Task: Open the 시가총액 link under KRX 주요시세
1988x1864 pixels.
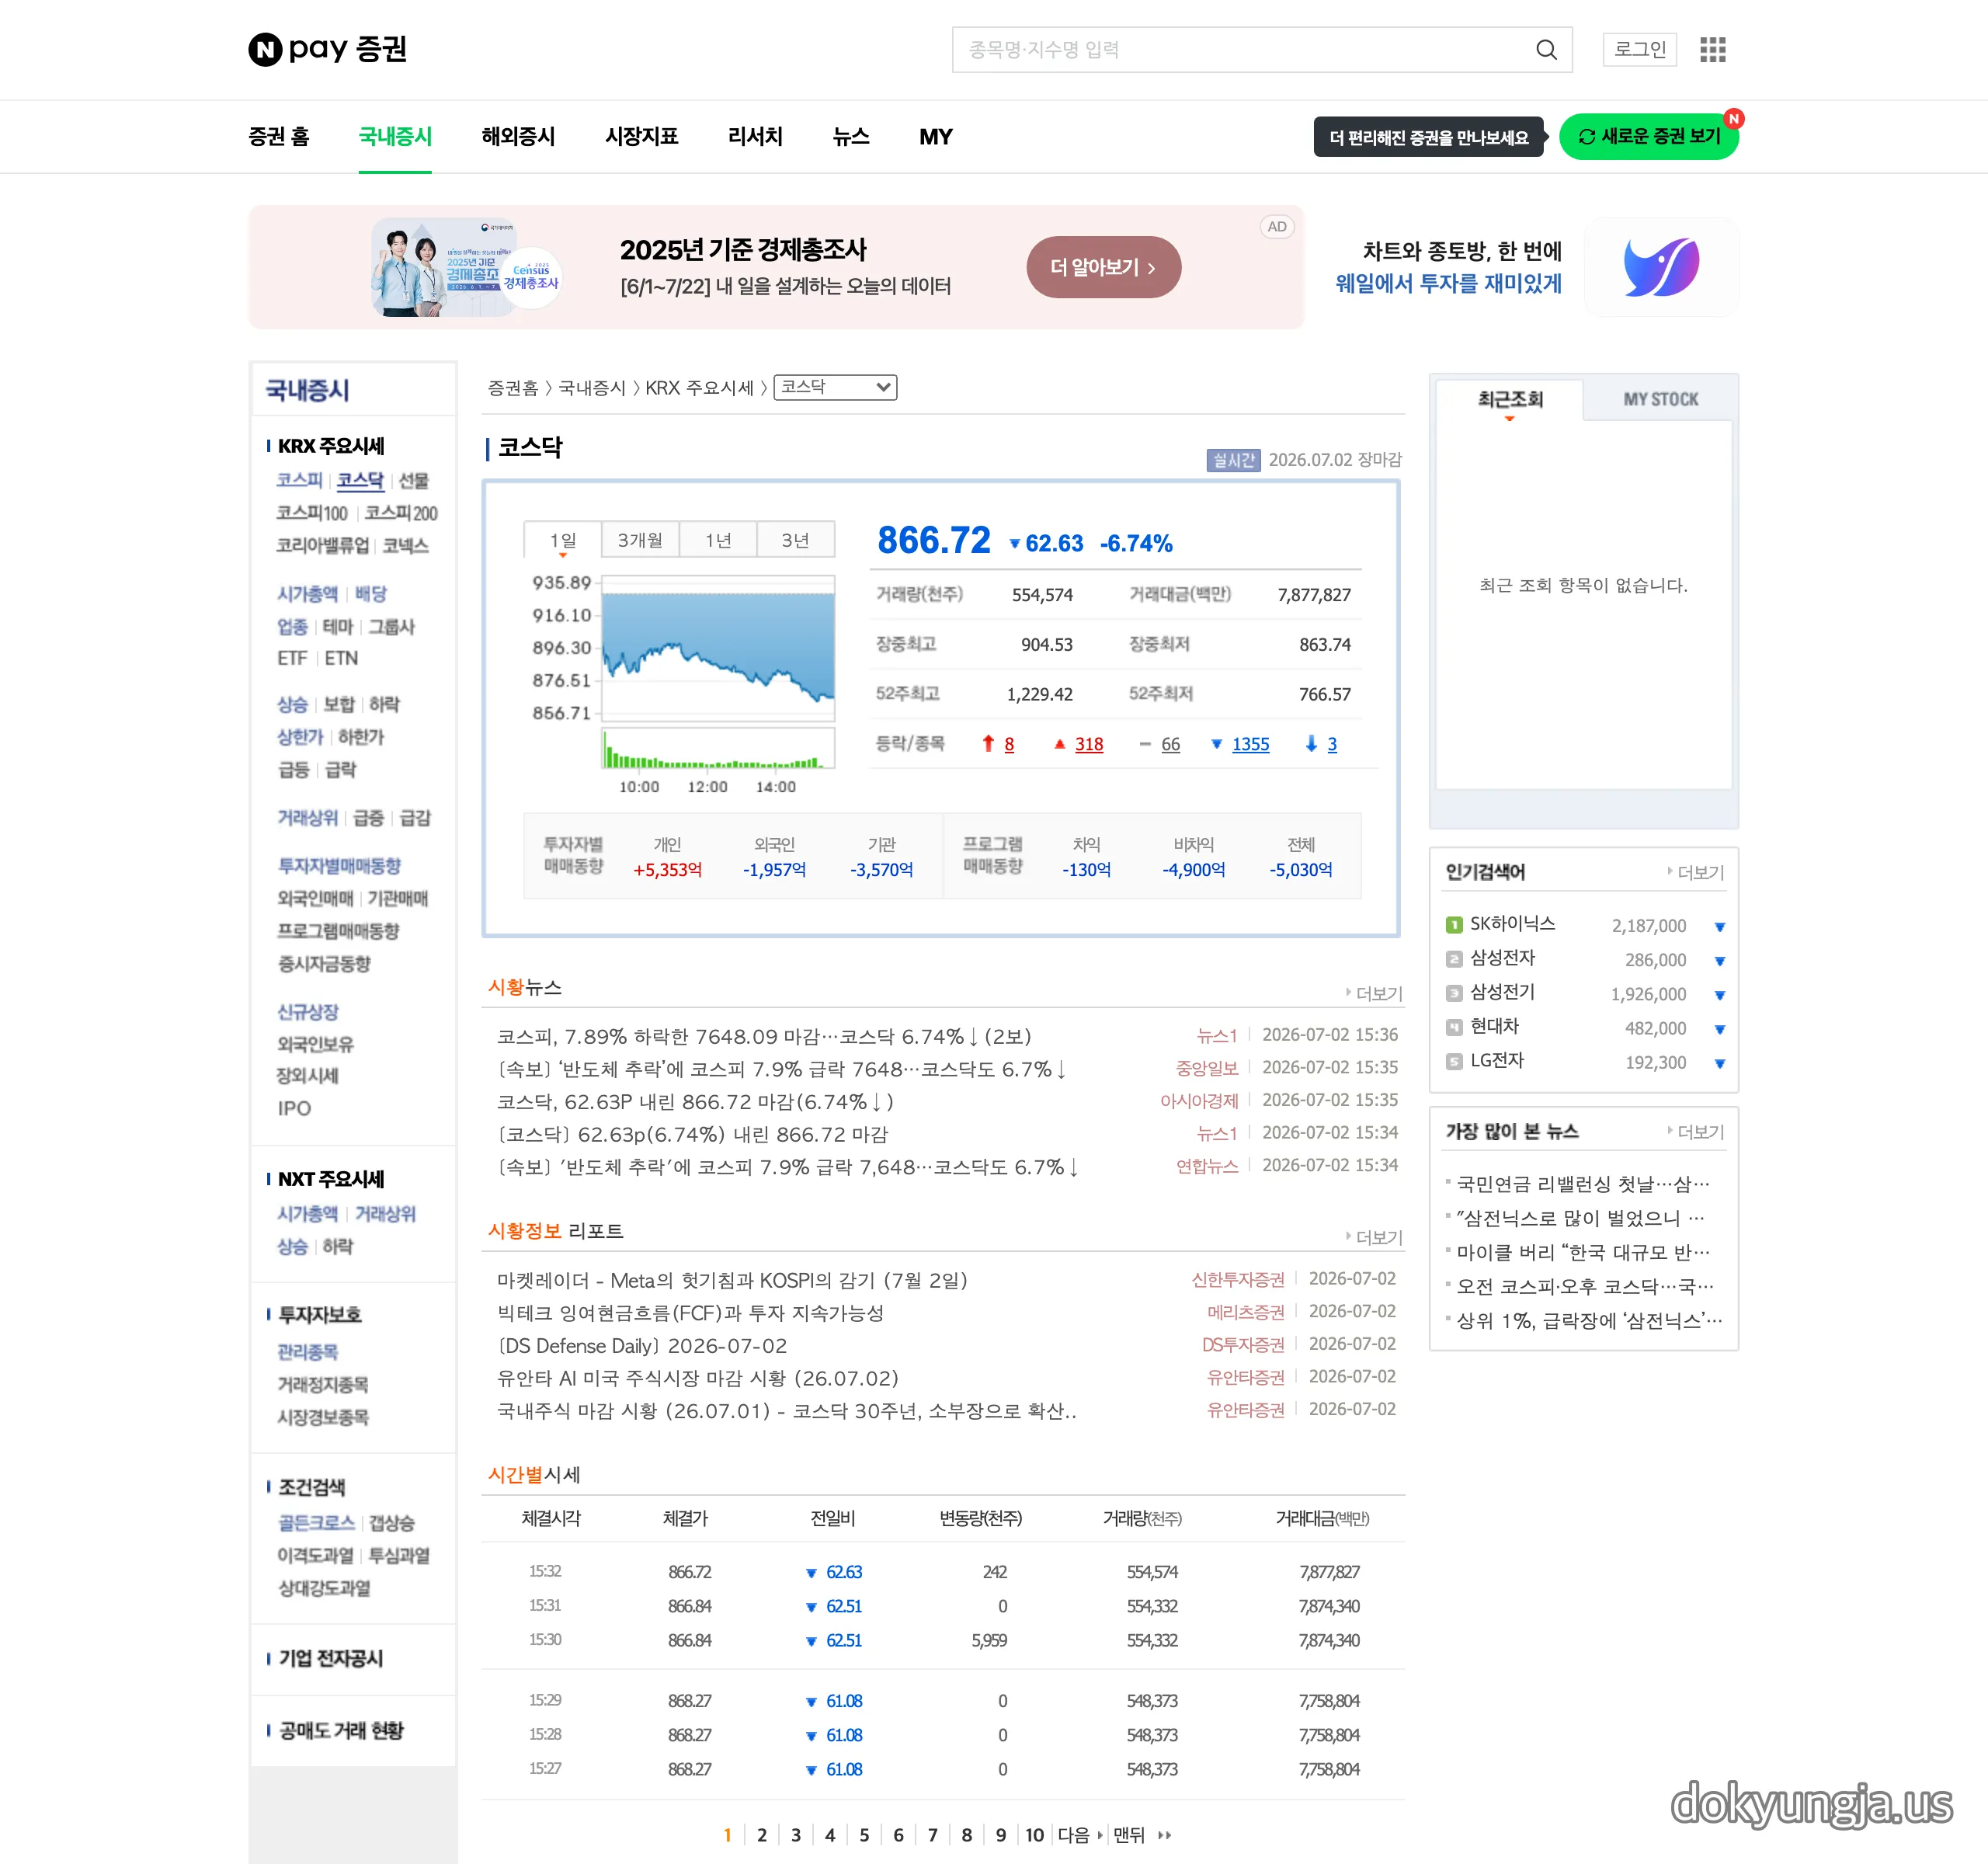Action: [x=307, y=594]
